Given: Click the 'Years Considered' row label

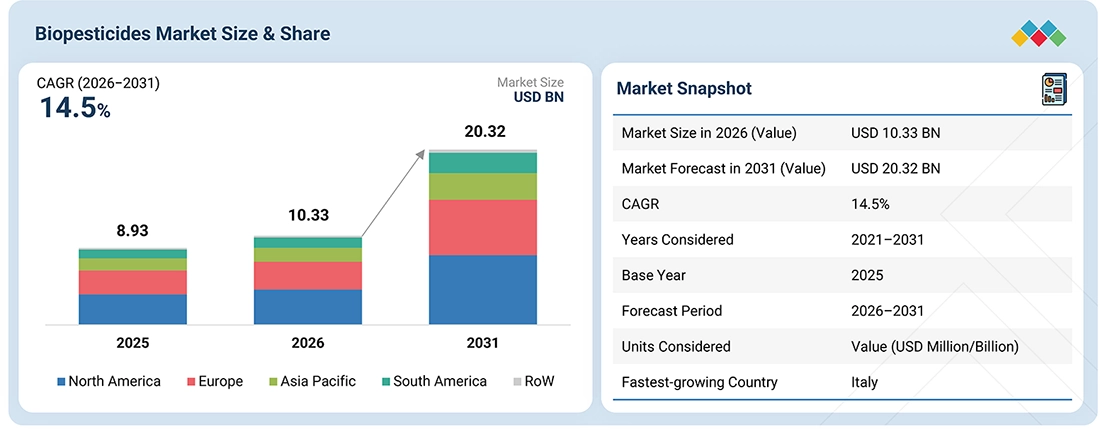Looking at the screenshot, I should click(678, 240).
